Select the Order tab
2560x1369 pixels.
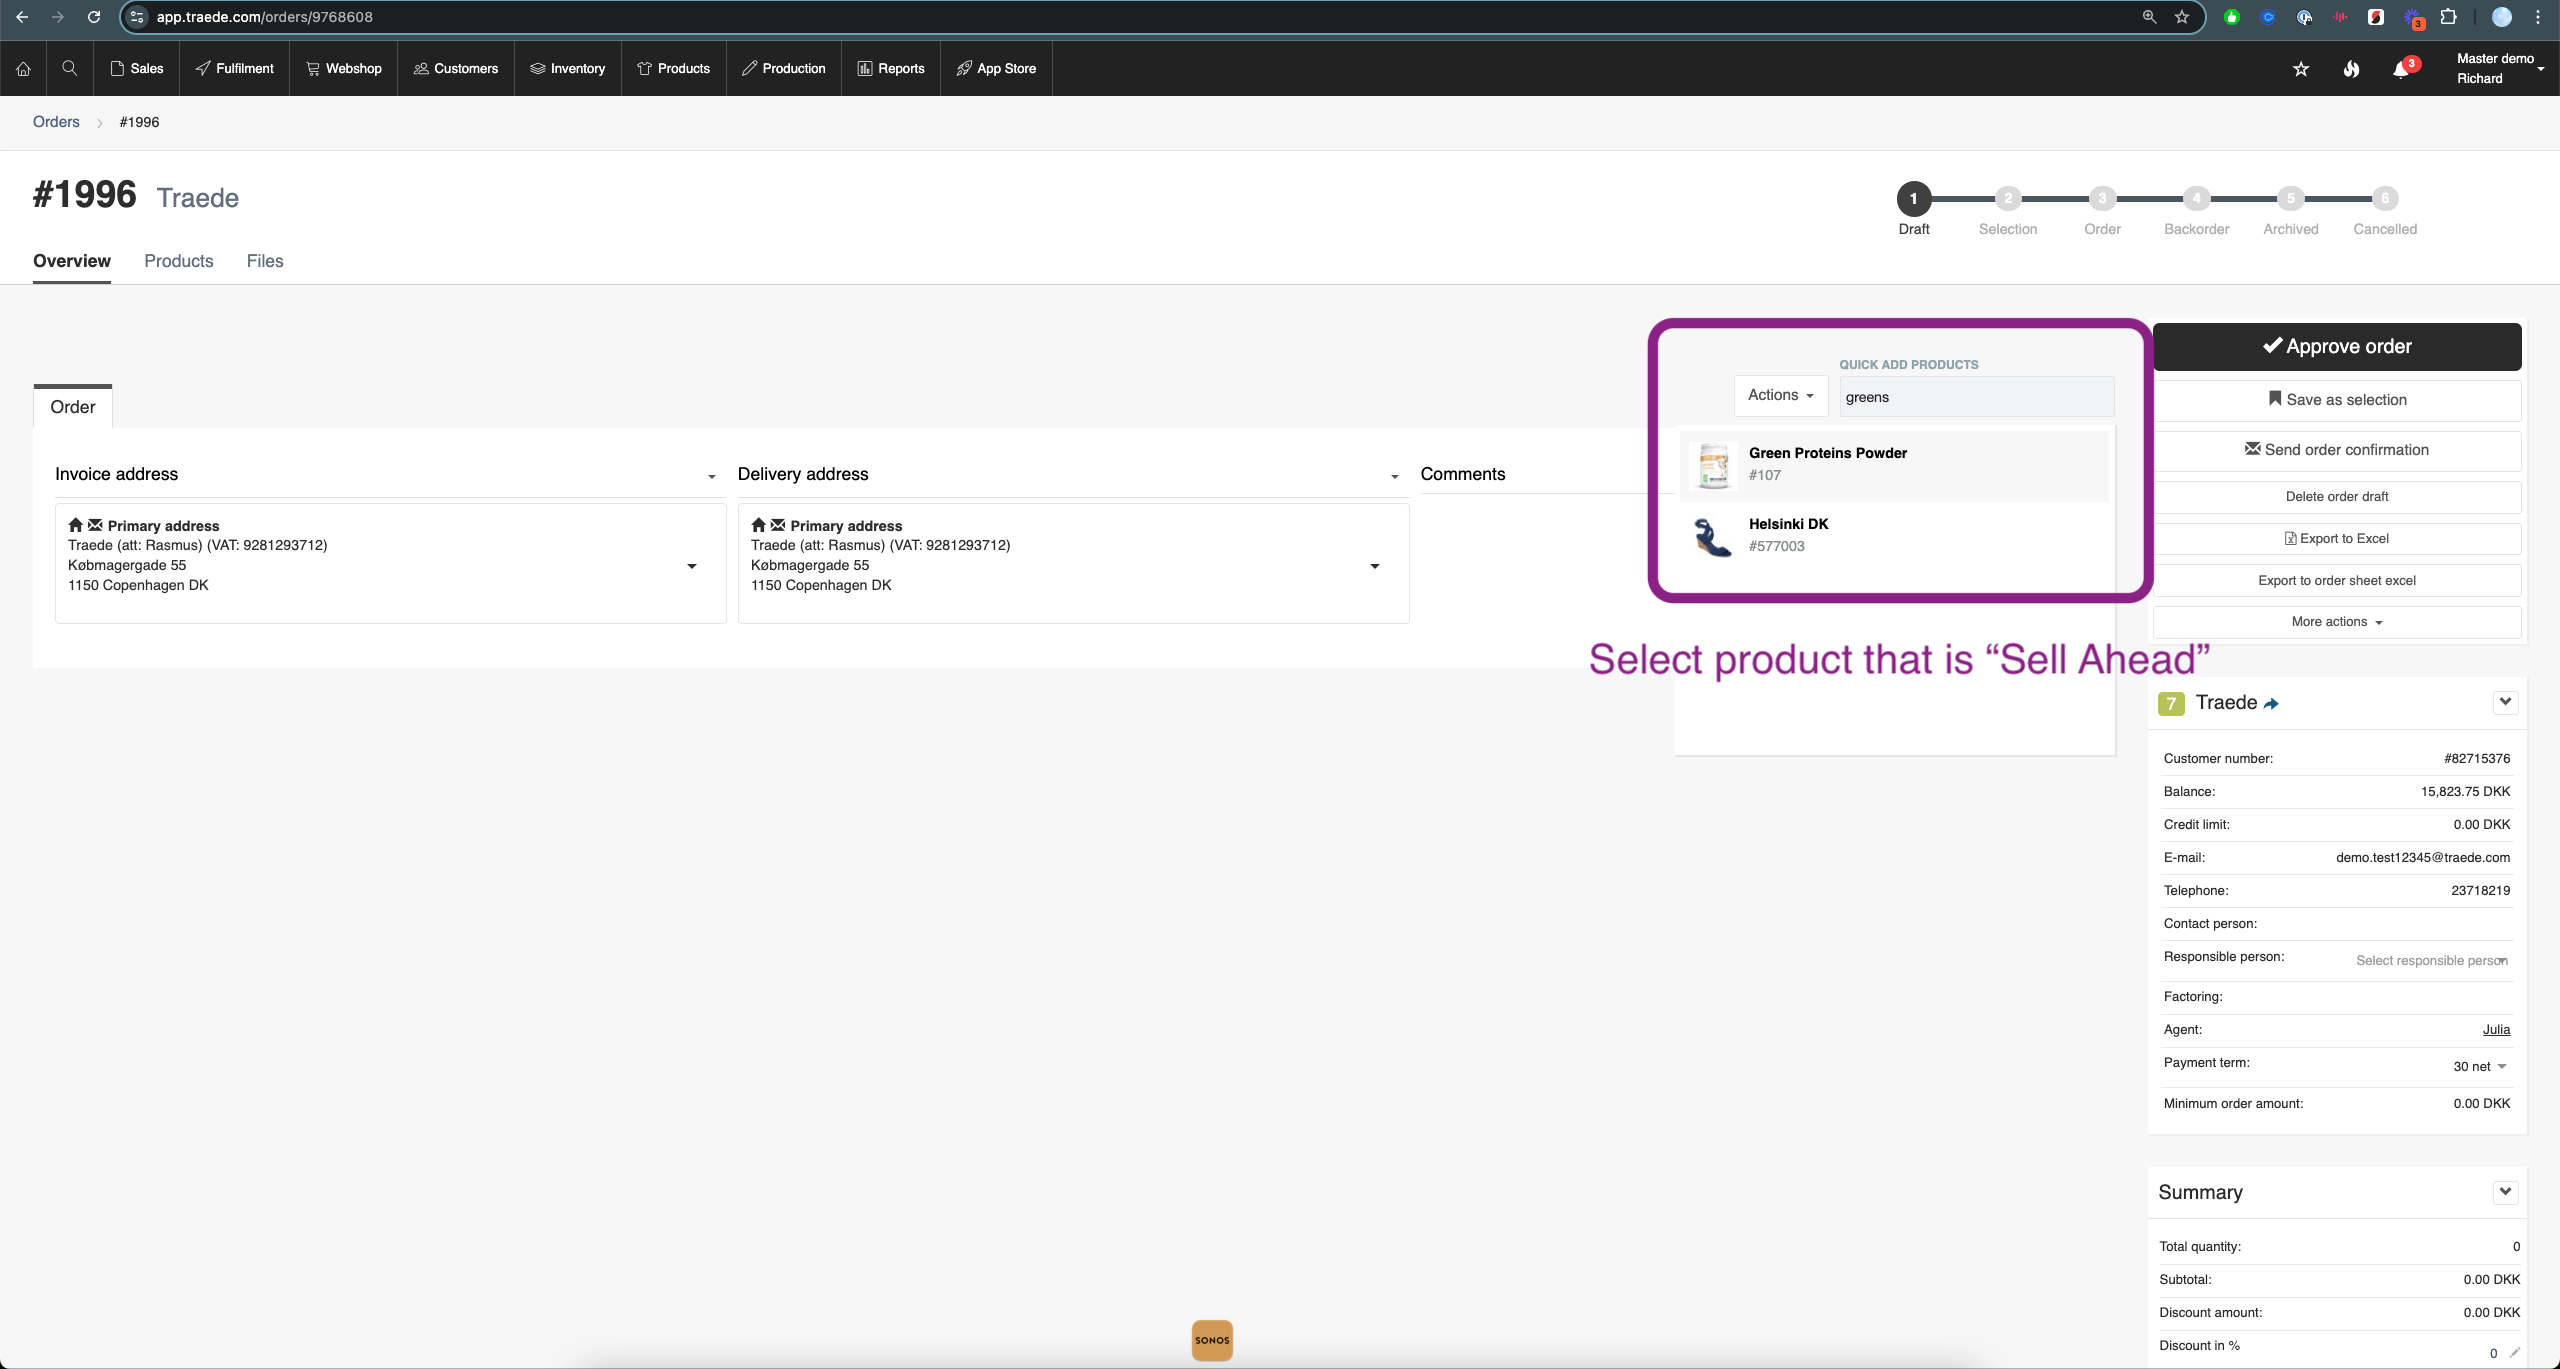[x=73, y=407]
